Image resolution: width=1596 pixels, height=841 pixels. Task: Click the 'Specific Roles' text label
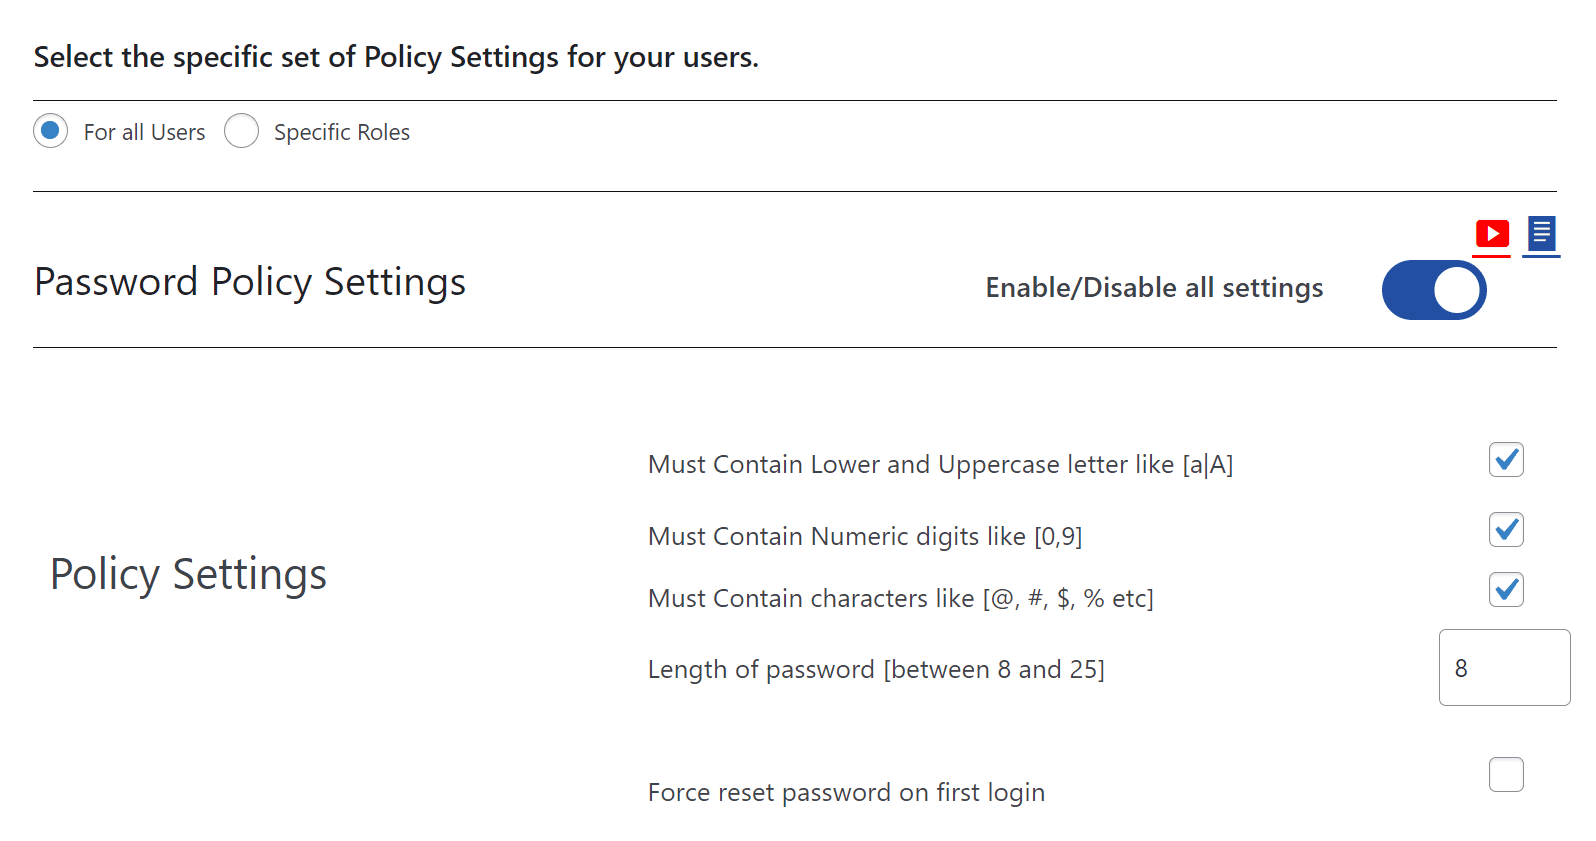(341, 131)
